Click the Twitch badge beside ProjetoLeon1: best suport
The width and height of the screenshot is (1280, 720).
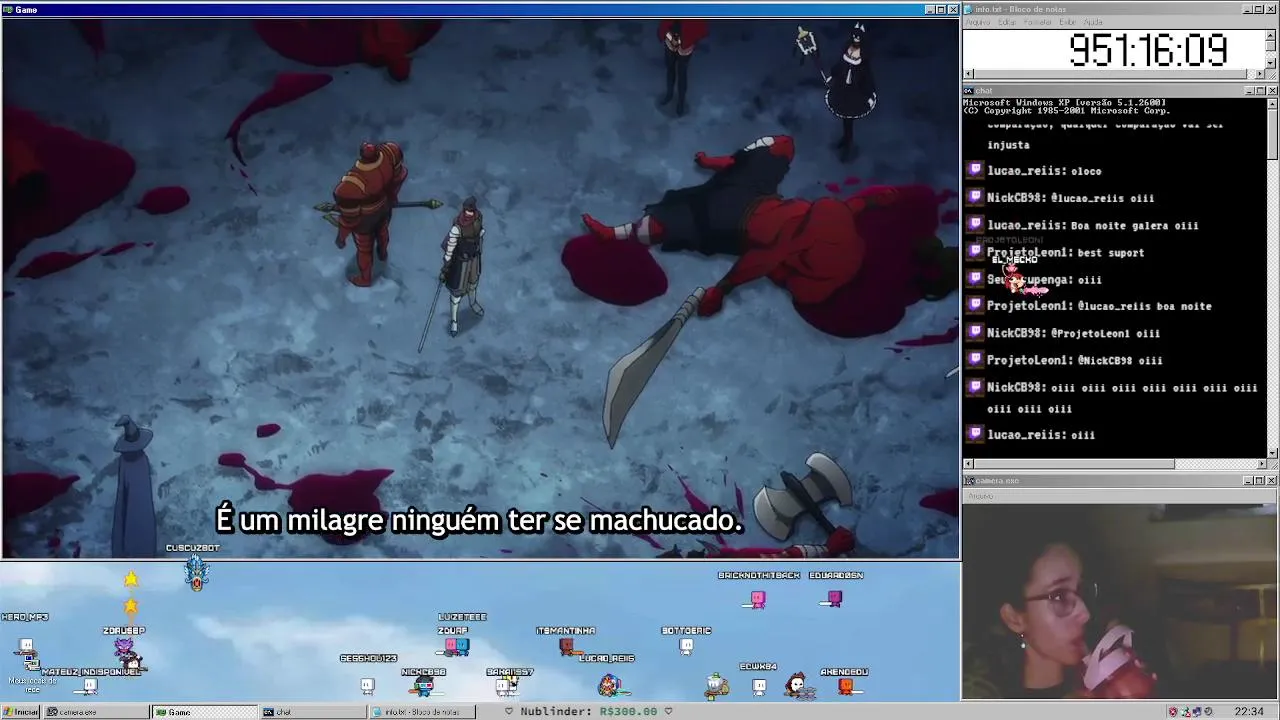(976, 251)
